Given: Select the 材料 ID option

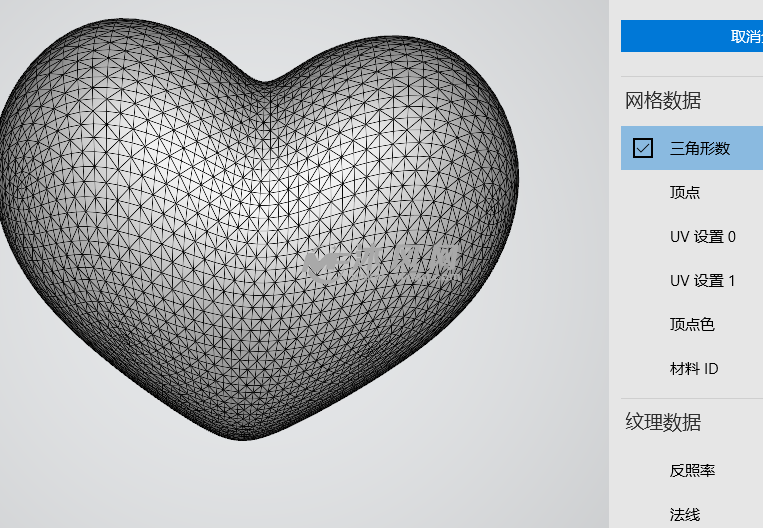Looking at the screenshot, I should tap(694, 368).
